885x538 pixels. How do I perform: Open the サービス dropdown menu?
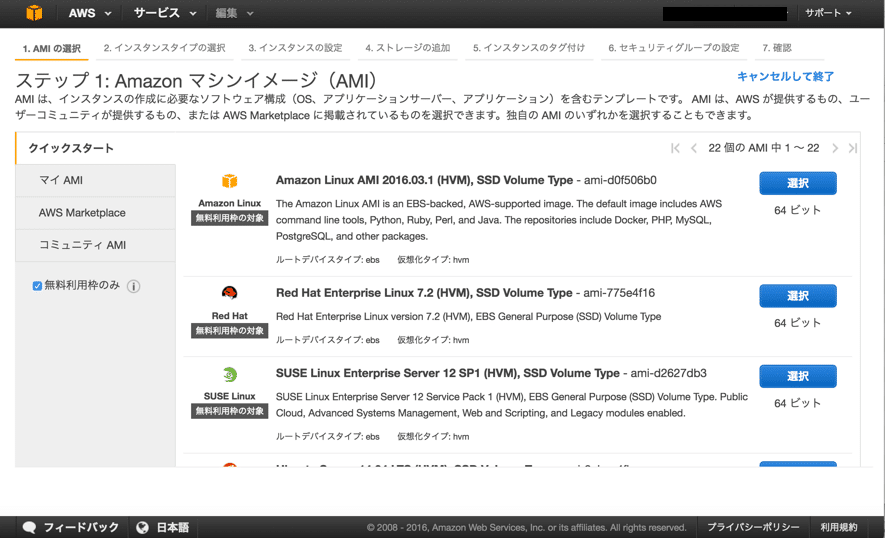point(165,13)
